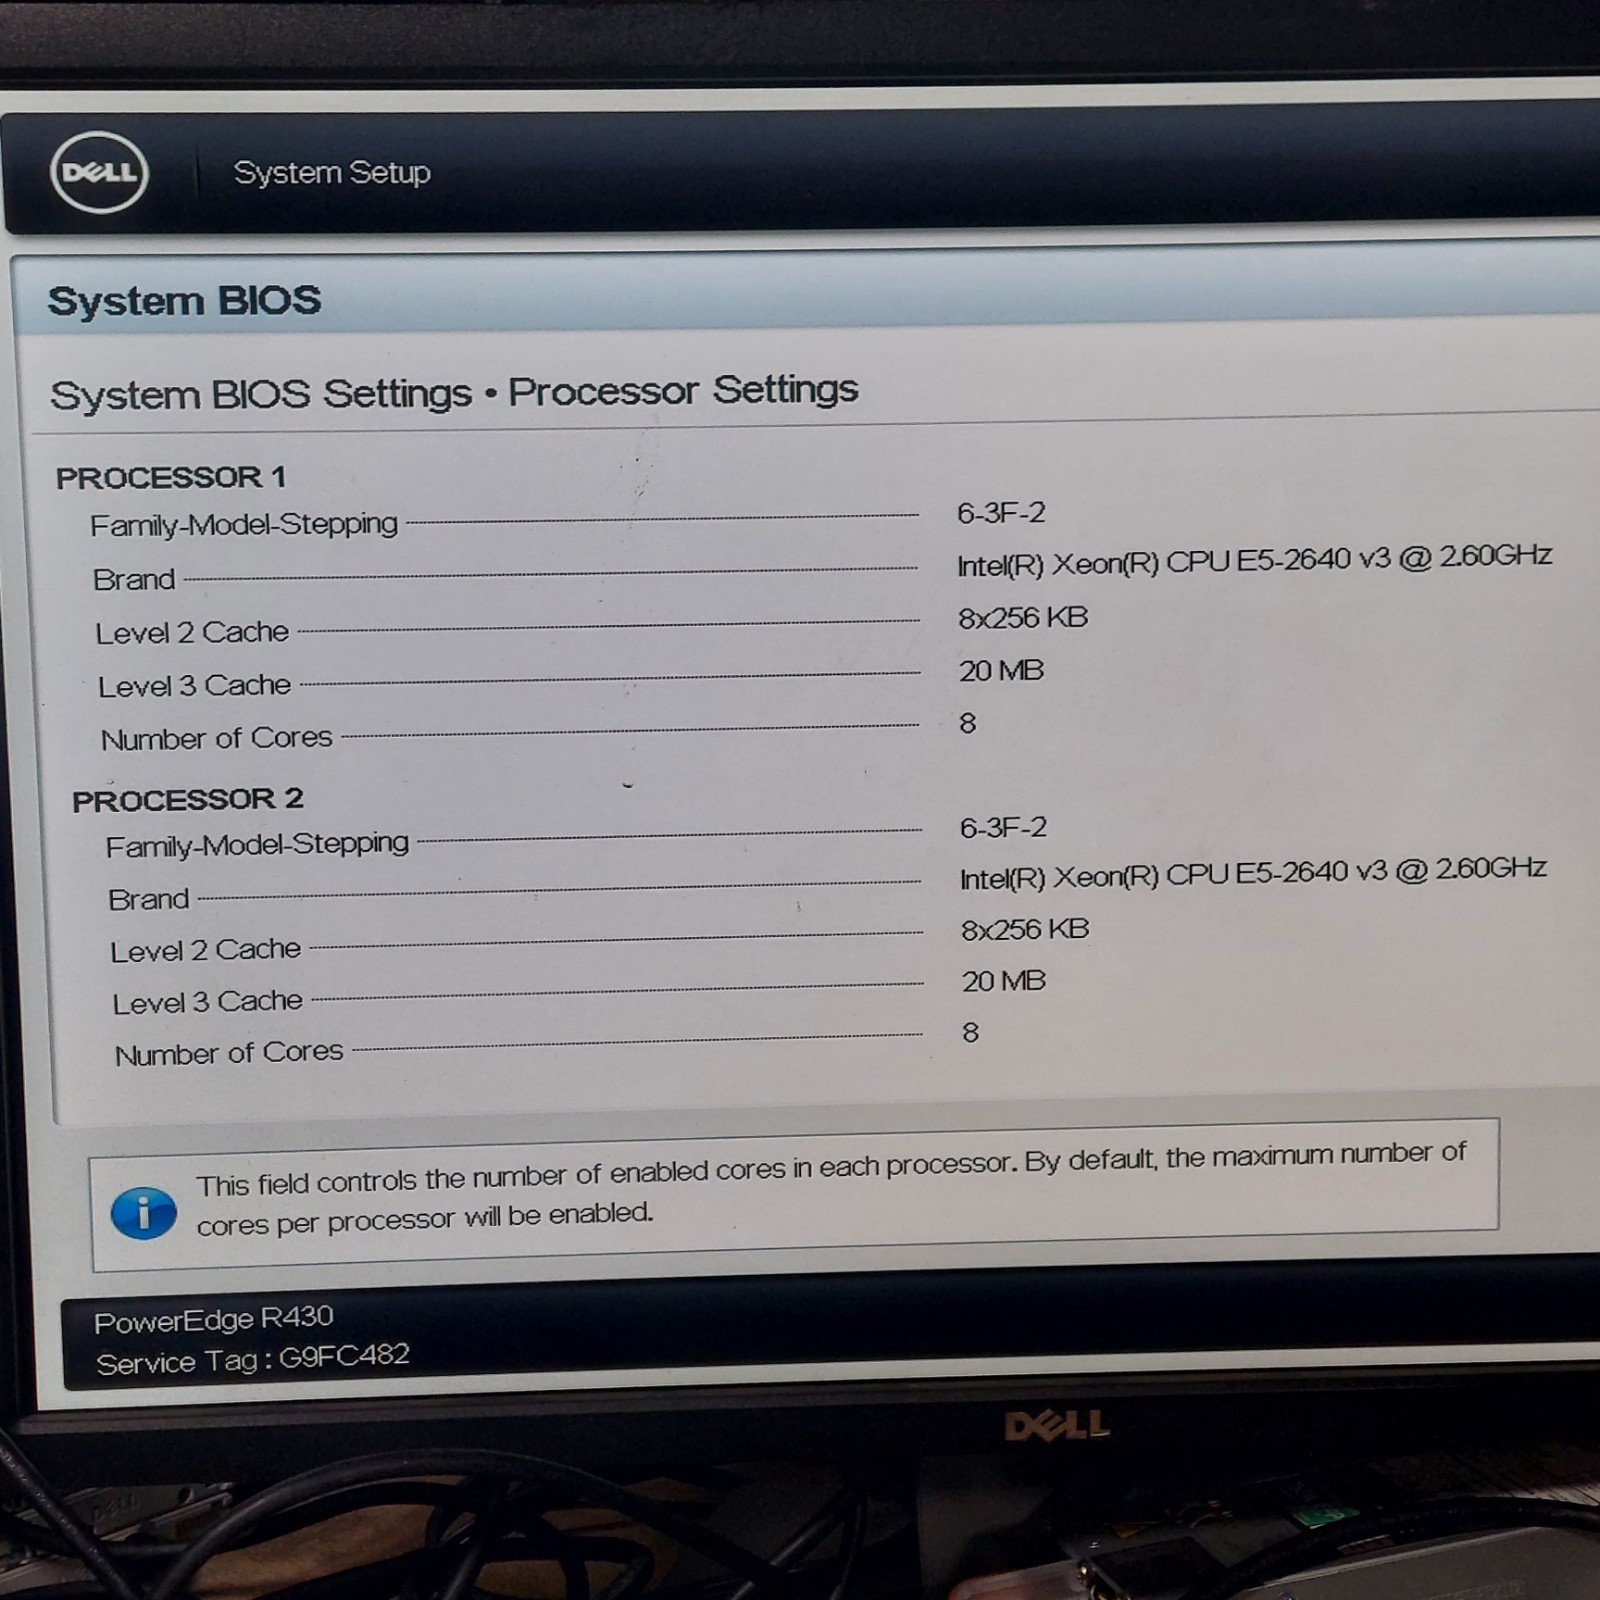The width and height of the screenshot is (1600, 1600).
Task: Click Processor 1 Number of Cores label
Action: coord(216,738)
